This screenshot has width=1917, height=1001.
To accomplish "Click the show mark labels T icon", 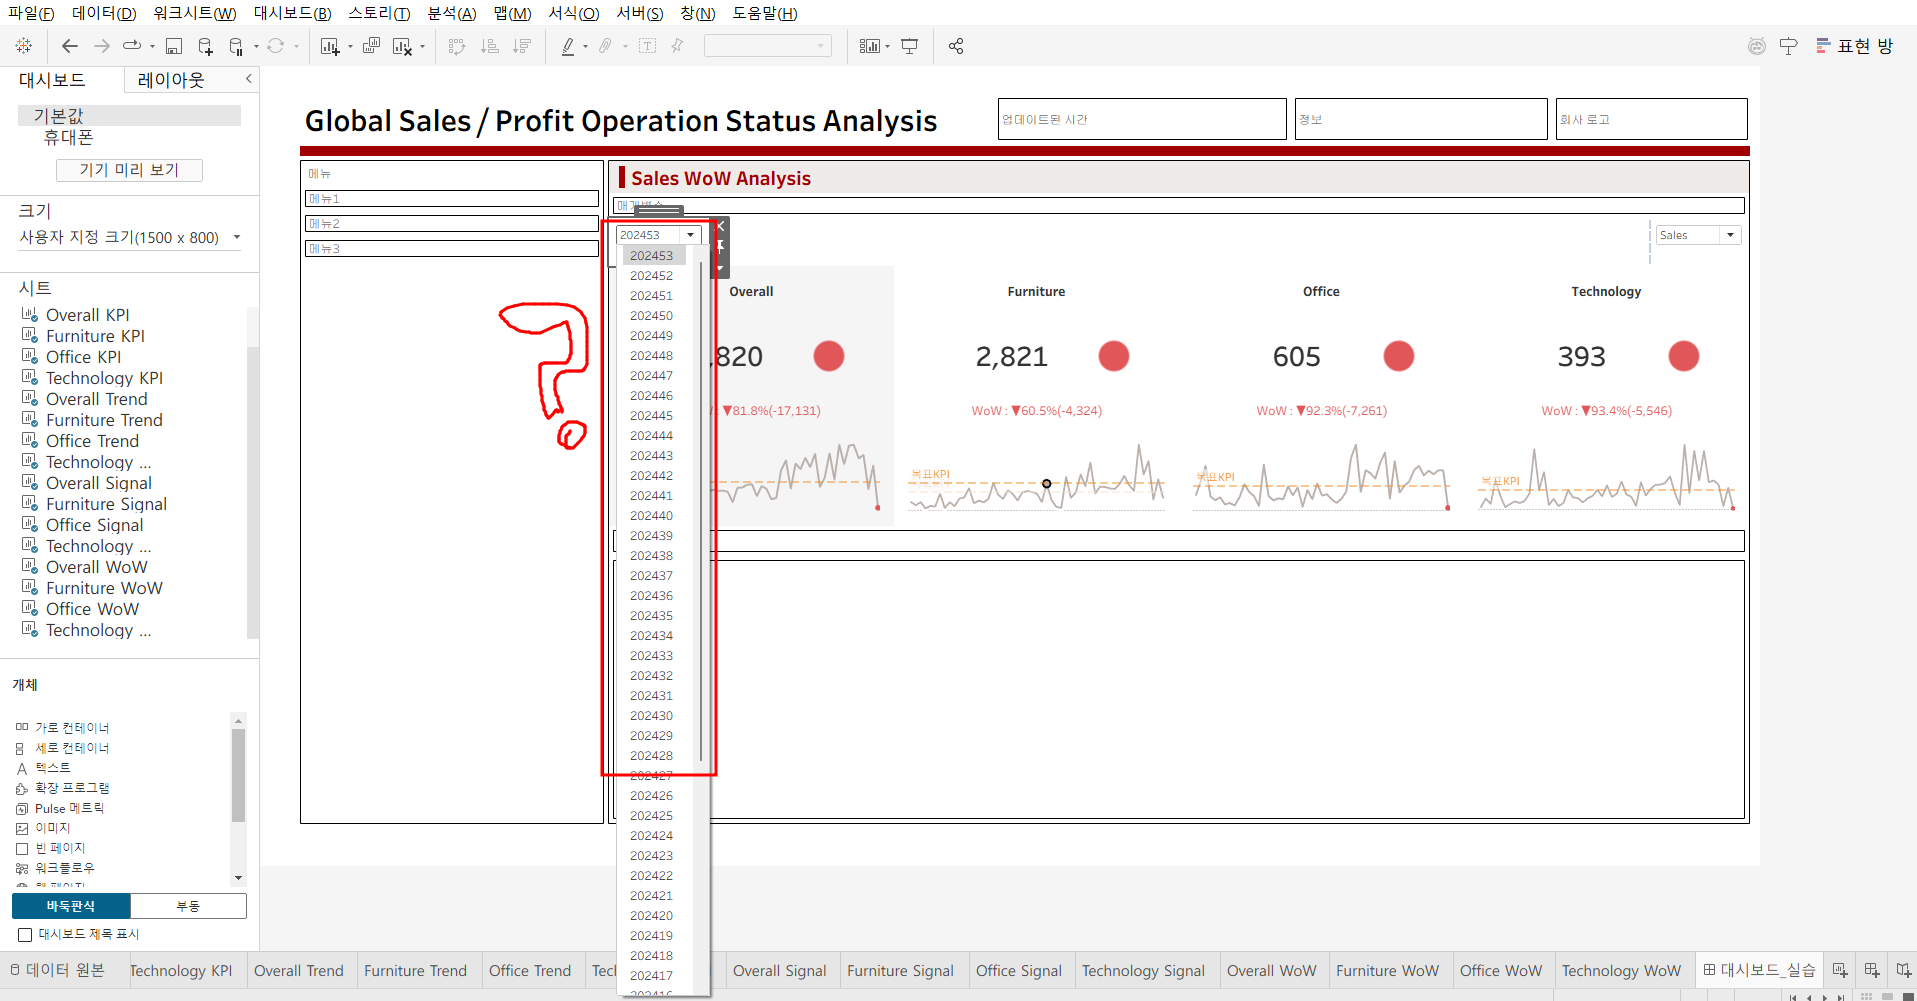I will 647,46.
